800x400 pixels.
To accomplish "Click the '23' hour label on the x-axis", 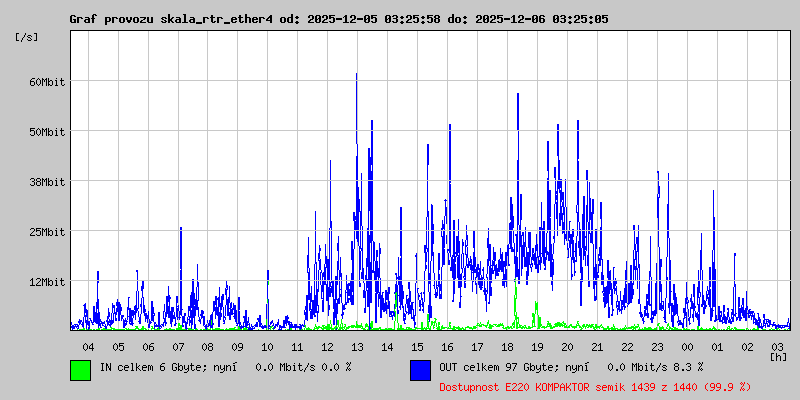I will 657,347.
